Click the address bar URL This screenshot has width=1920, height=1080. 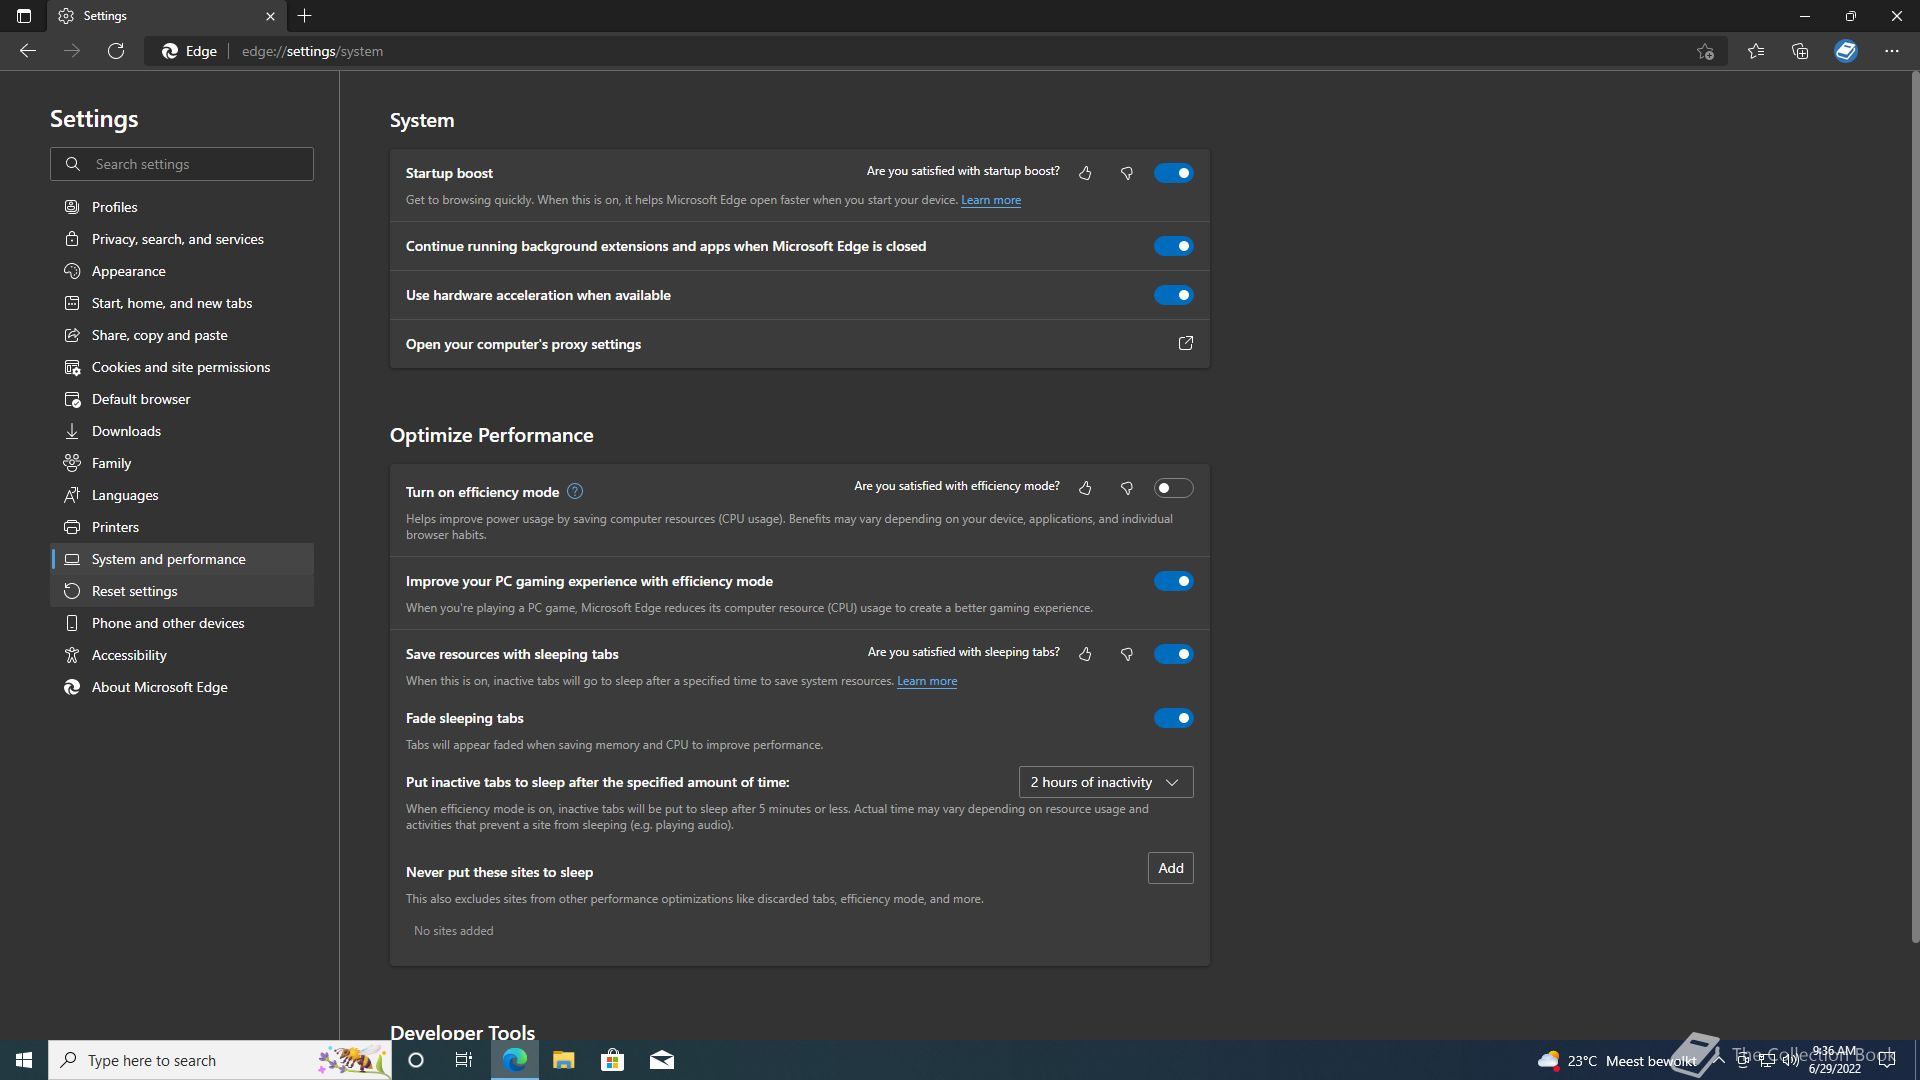click(x=312, y=51)
